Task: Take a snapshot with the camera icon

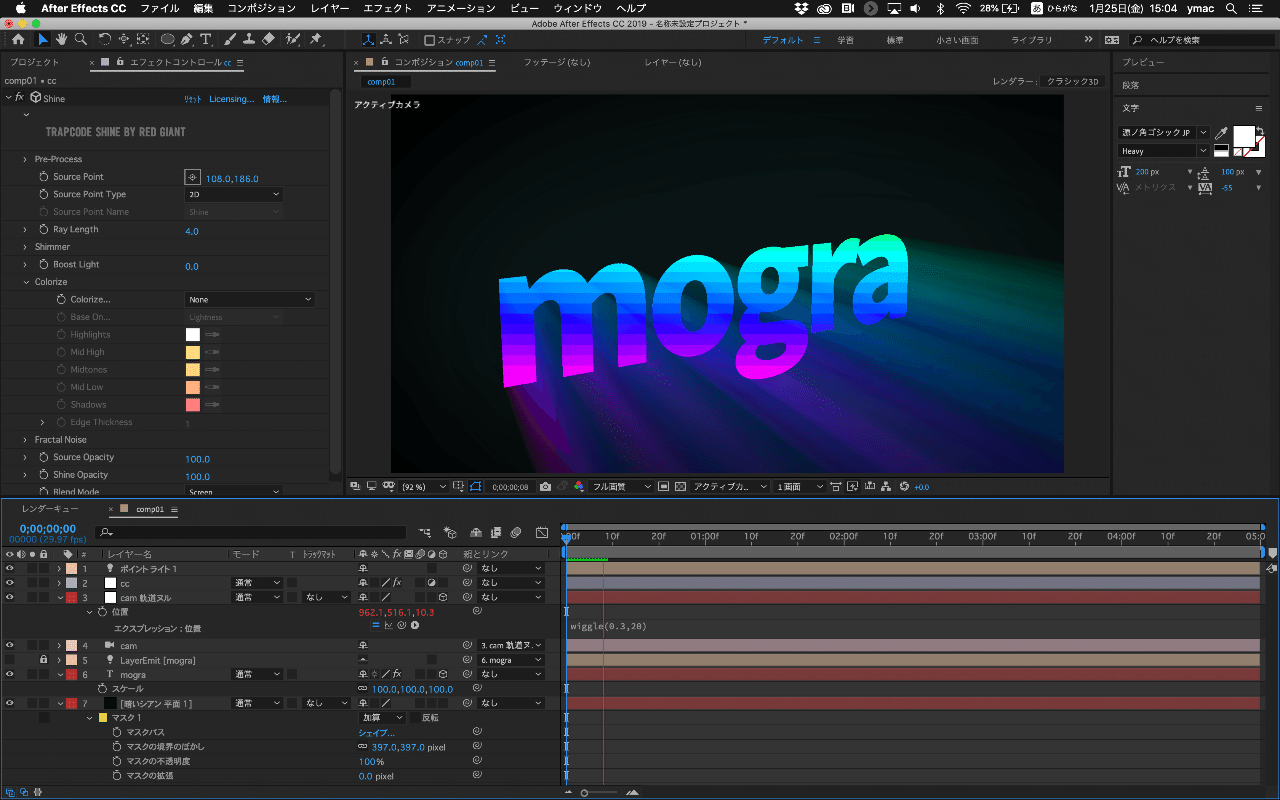Action: (545, 486)
